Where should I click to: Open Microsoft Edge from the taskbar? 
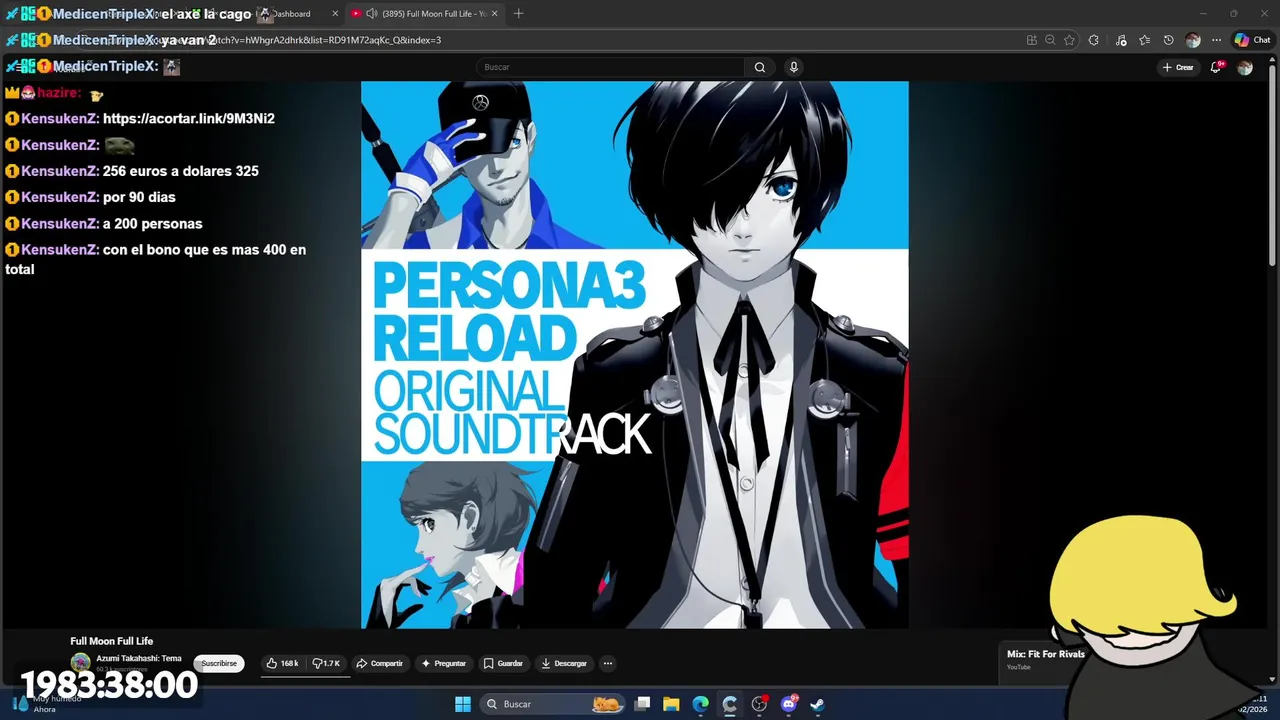(701, 704)
